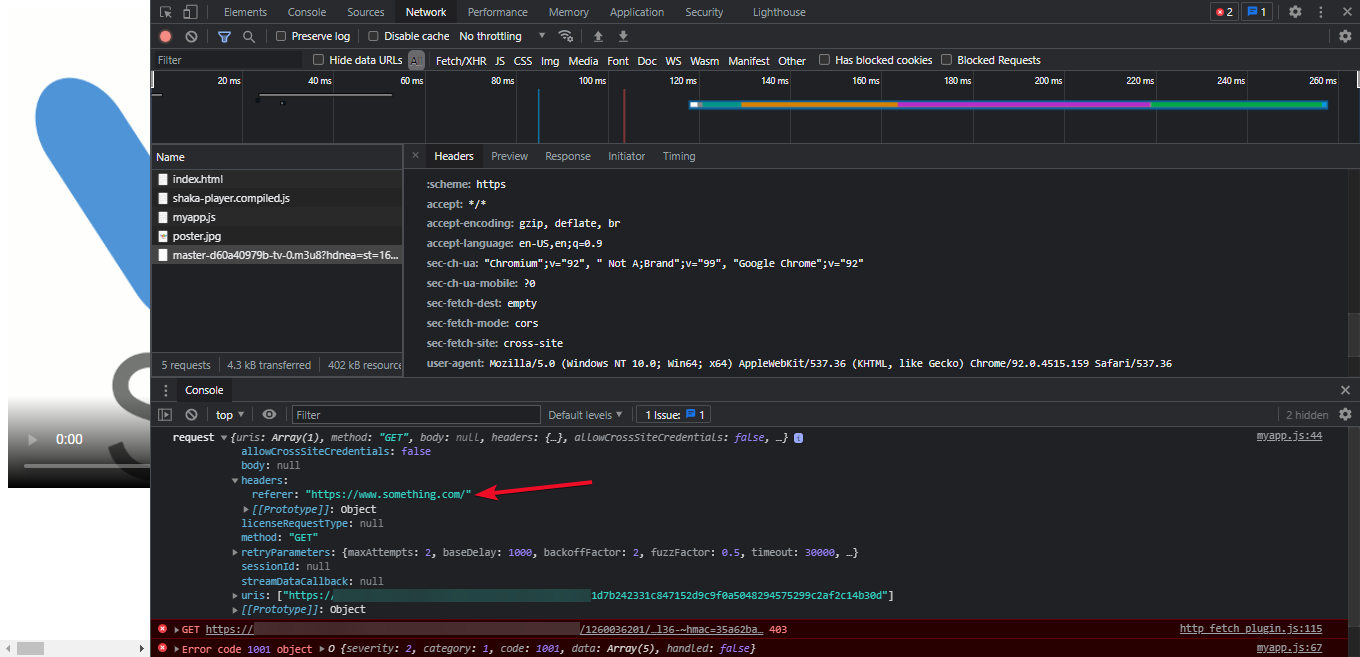This screenshot has height=657, width=1360.
Task: Close the request details pane
Action: click(415, 155)
